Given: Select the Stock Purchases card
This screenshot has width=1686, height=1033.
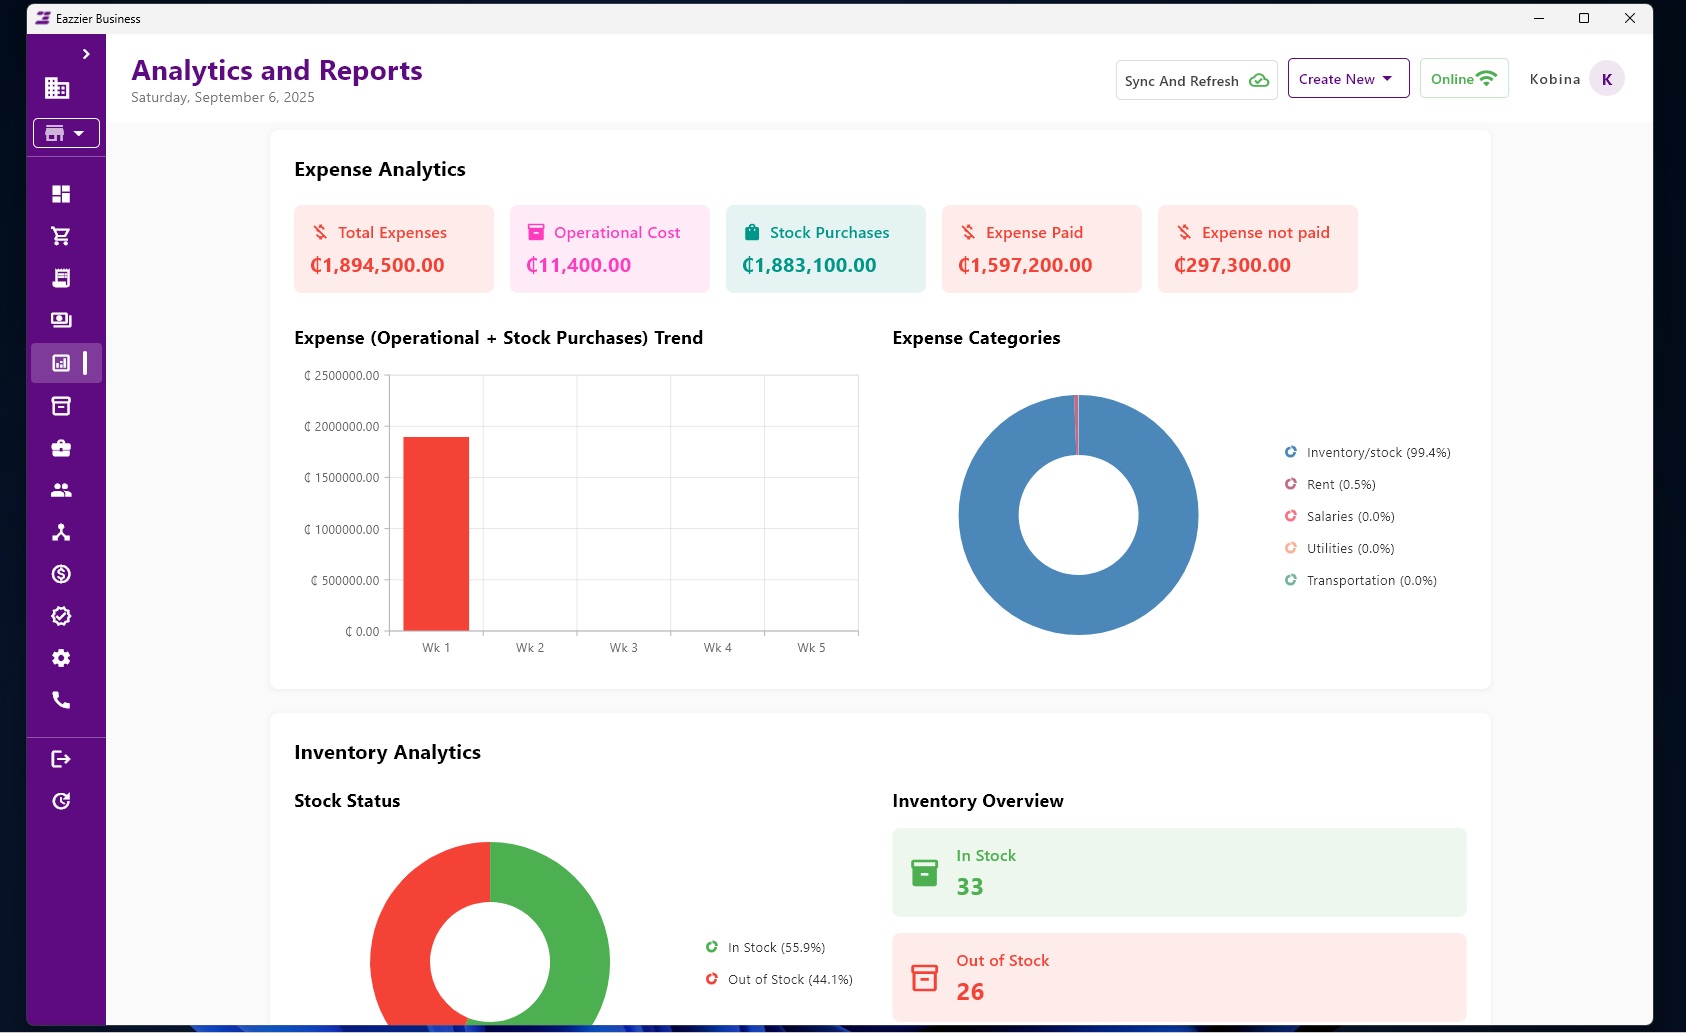Looking at the screenshot, I should point(826,249).
